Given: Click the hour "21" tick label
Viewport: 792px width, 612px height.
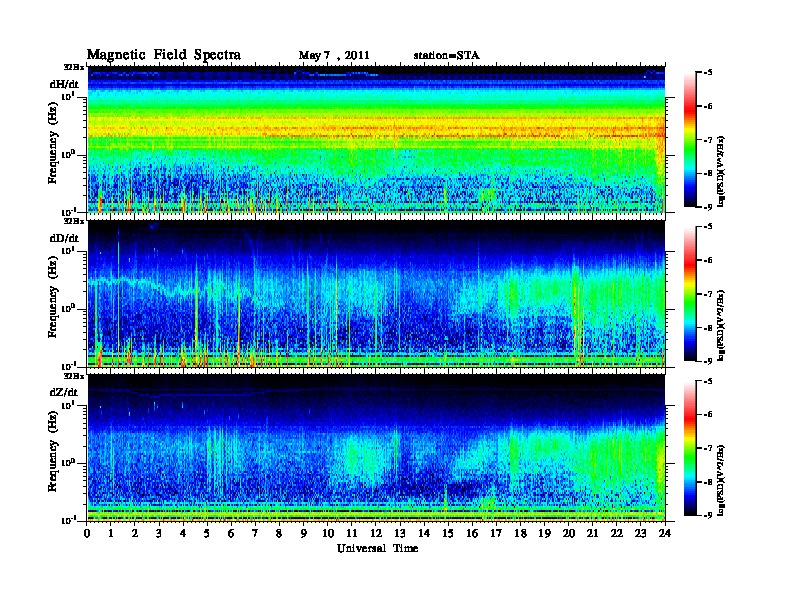Looking at the screenshot, I should coord(592,533).
